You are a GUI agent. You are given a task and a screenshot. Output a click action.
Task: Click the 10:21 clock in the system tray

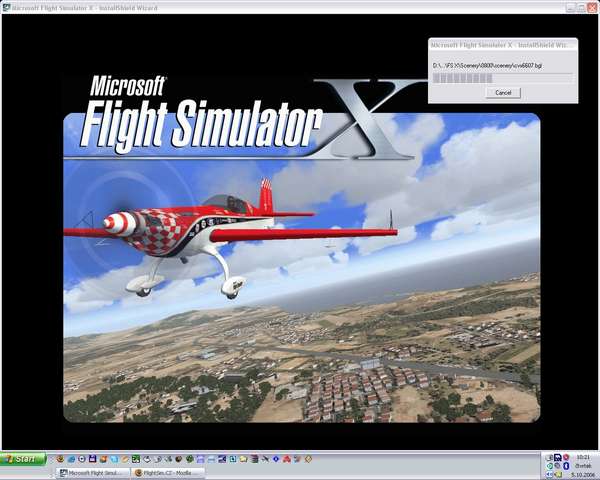pos(583,457)
